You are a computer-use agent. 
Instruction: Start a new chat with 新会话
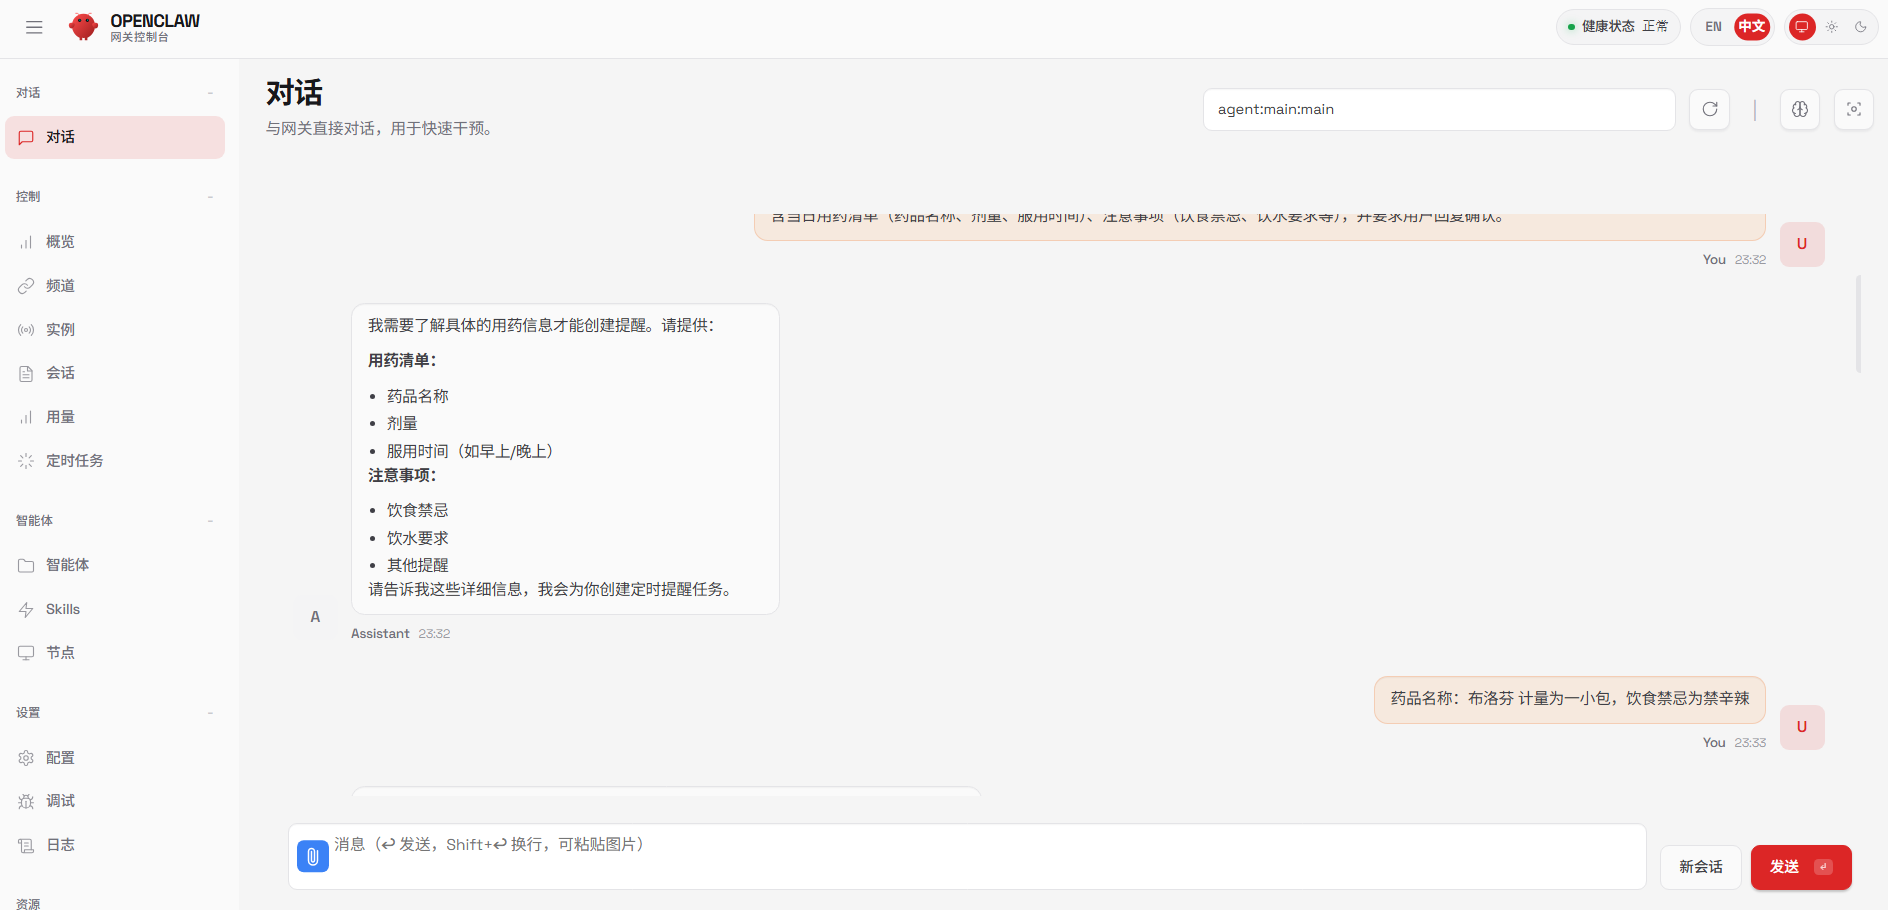(1700, 867)
